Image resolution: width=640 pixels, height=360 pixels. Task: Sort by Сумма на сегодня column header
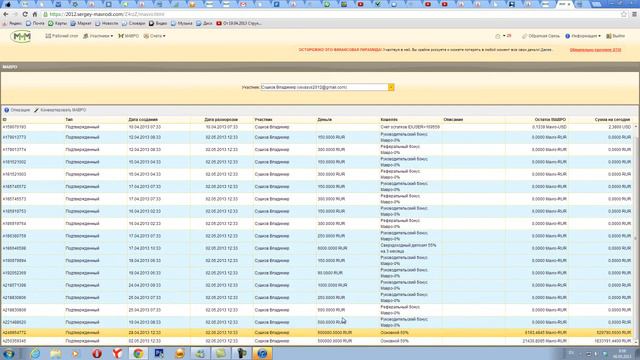click(x=612, y=120)
